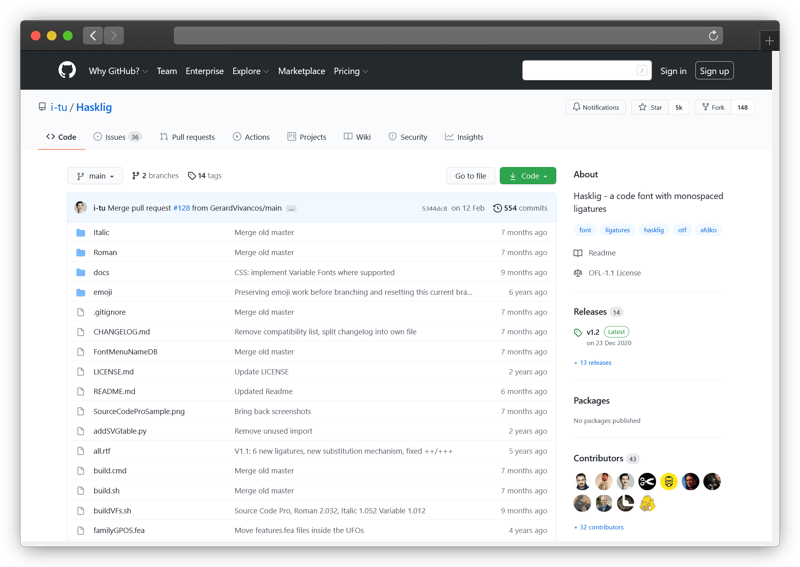800x567 pixels.
Task: Click the afdko topic tag
Action: point(708,230)
